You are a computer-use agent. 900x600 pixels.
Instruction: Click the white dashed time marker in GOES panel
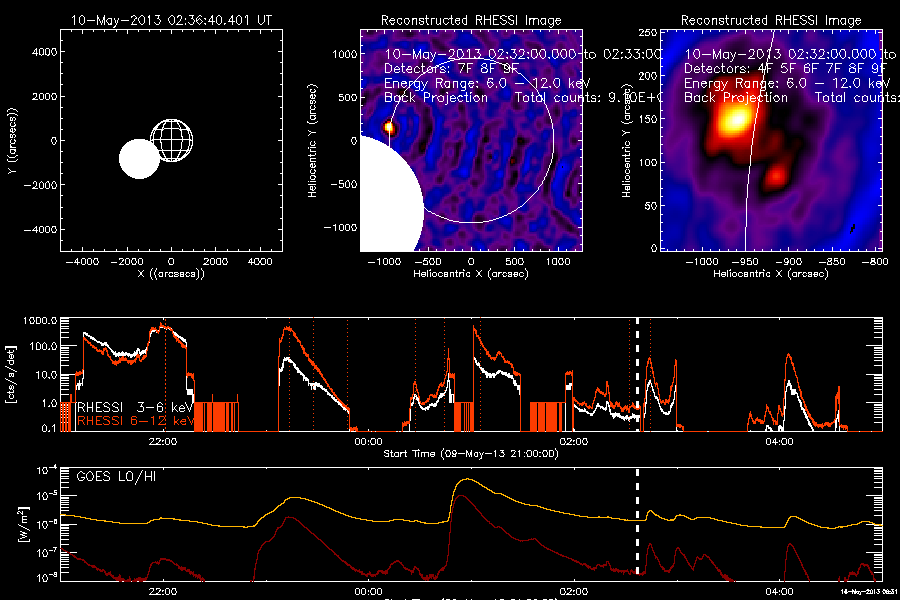point(637,522)
